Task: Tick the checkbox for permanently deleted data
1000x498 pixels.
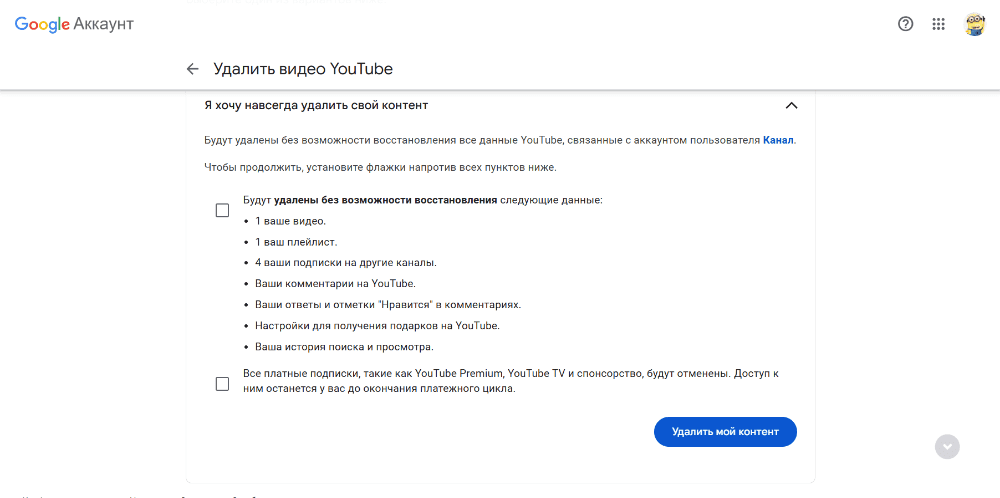Action: [x=222, y=210]
